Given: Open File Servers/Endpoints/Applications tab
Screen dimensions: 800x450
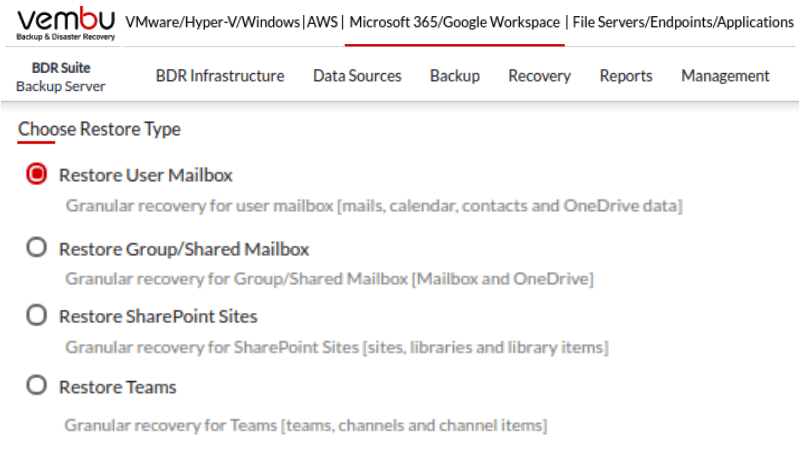Looking at the screenshot, I should pyautogui.click(x=683, y=22).
